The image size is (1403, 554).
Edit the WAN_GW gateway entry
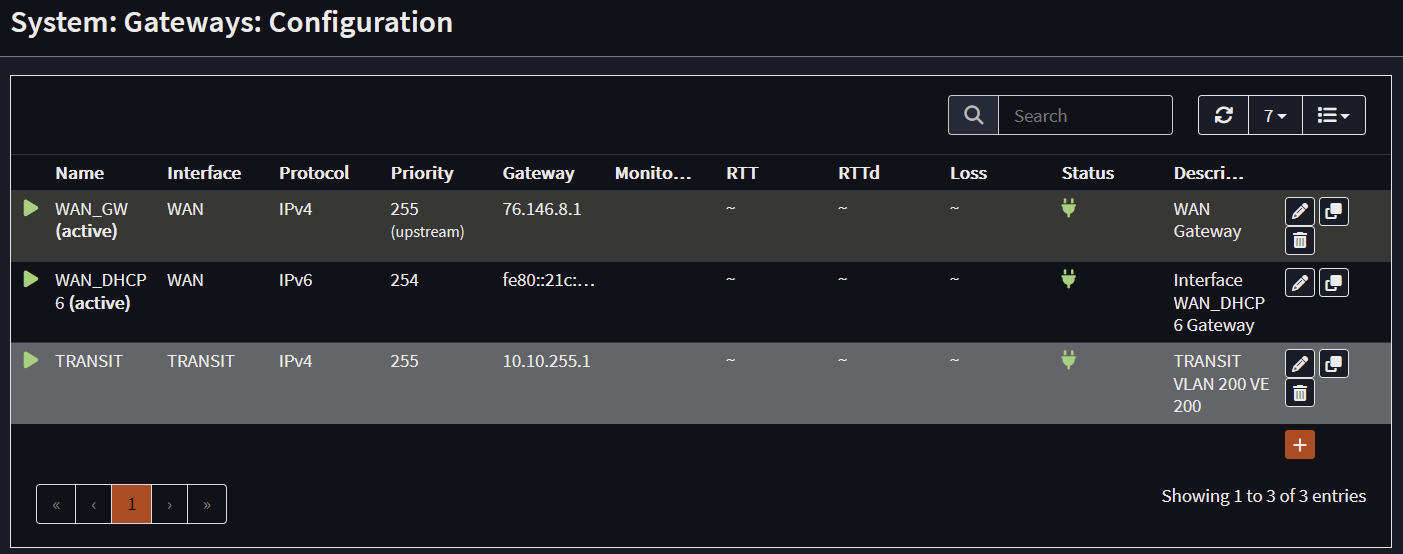click(1299, 211)
